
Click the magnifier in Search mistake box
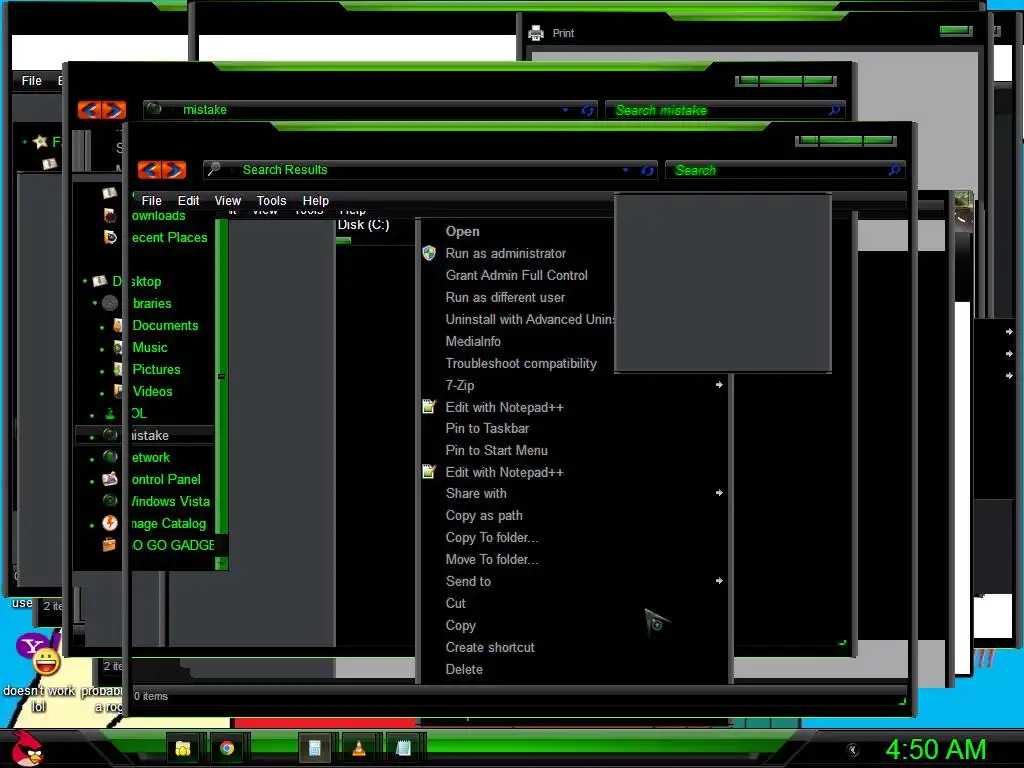coord(834,110)
